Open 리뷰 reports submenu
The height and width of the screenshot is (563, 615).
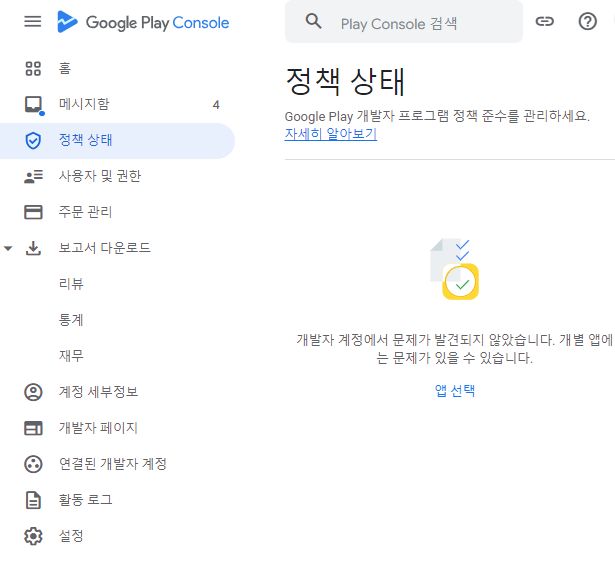coord(71,284)
